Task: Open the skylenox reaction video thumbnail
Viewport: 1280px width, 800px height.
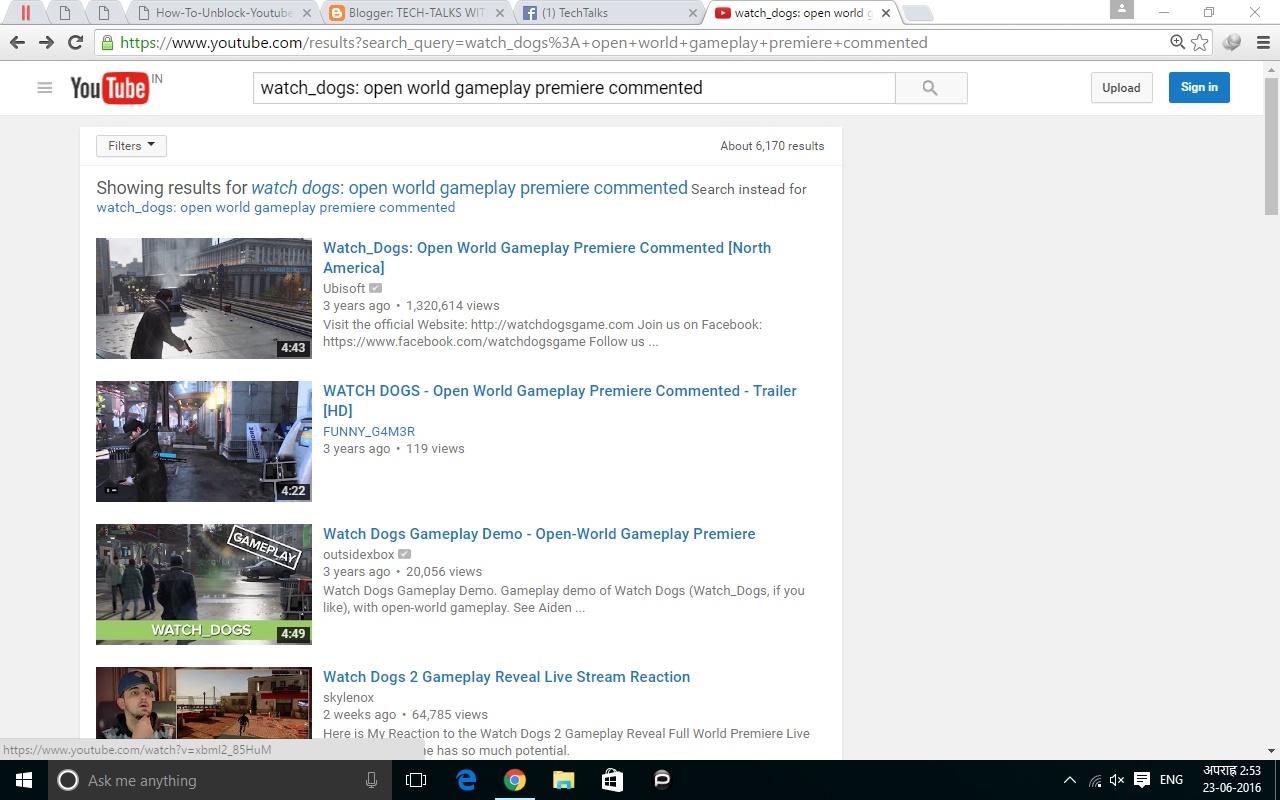Action: (204, 705)
